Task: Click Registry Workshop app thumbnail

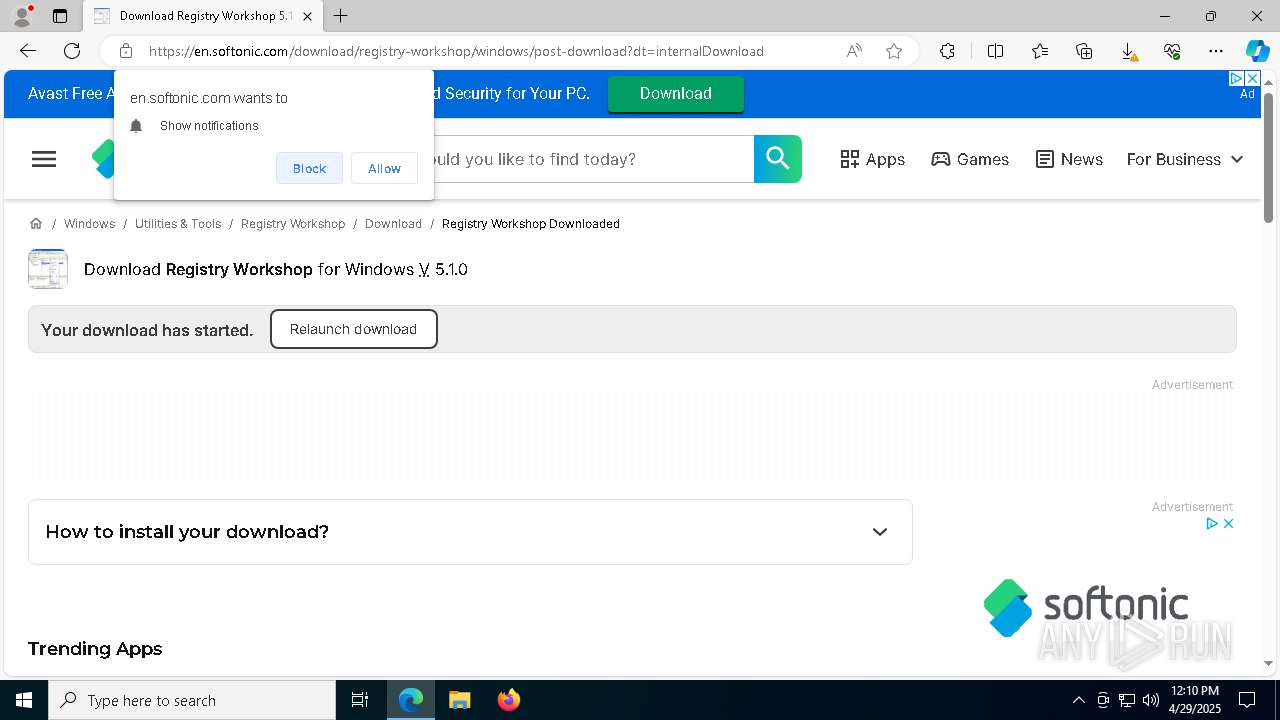Action: [x=48, y=269]
